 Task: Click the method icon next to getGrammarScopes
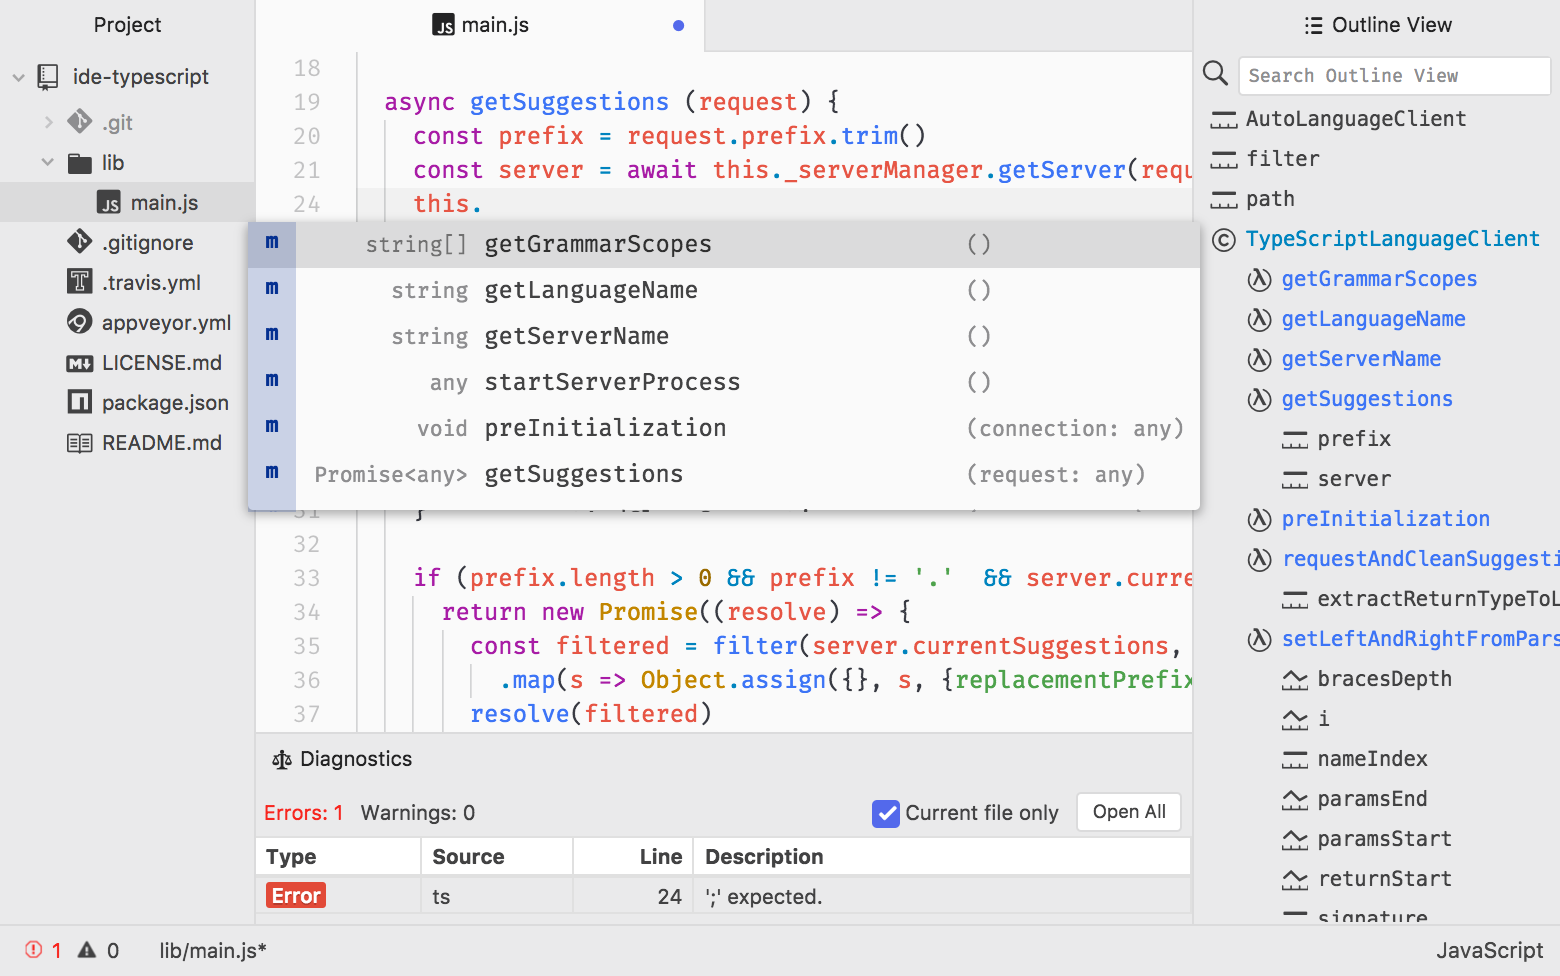[1259, 279]
